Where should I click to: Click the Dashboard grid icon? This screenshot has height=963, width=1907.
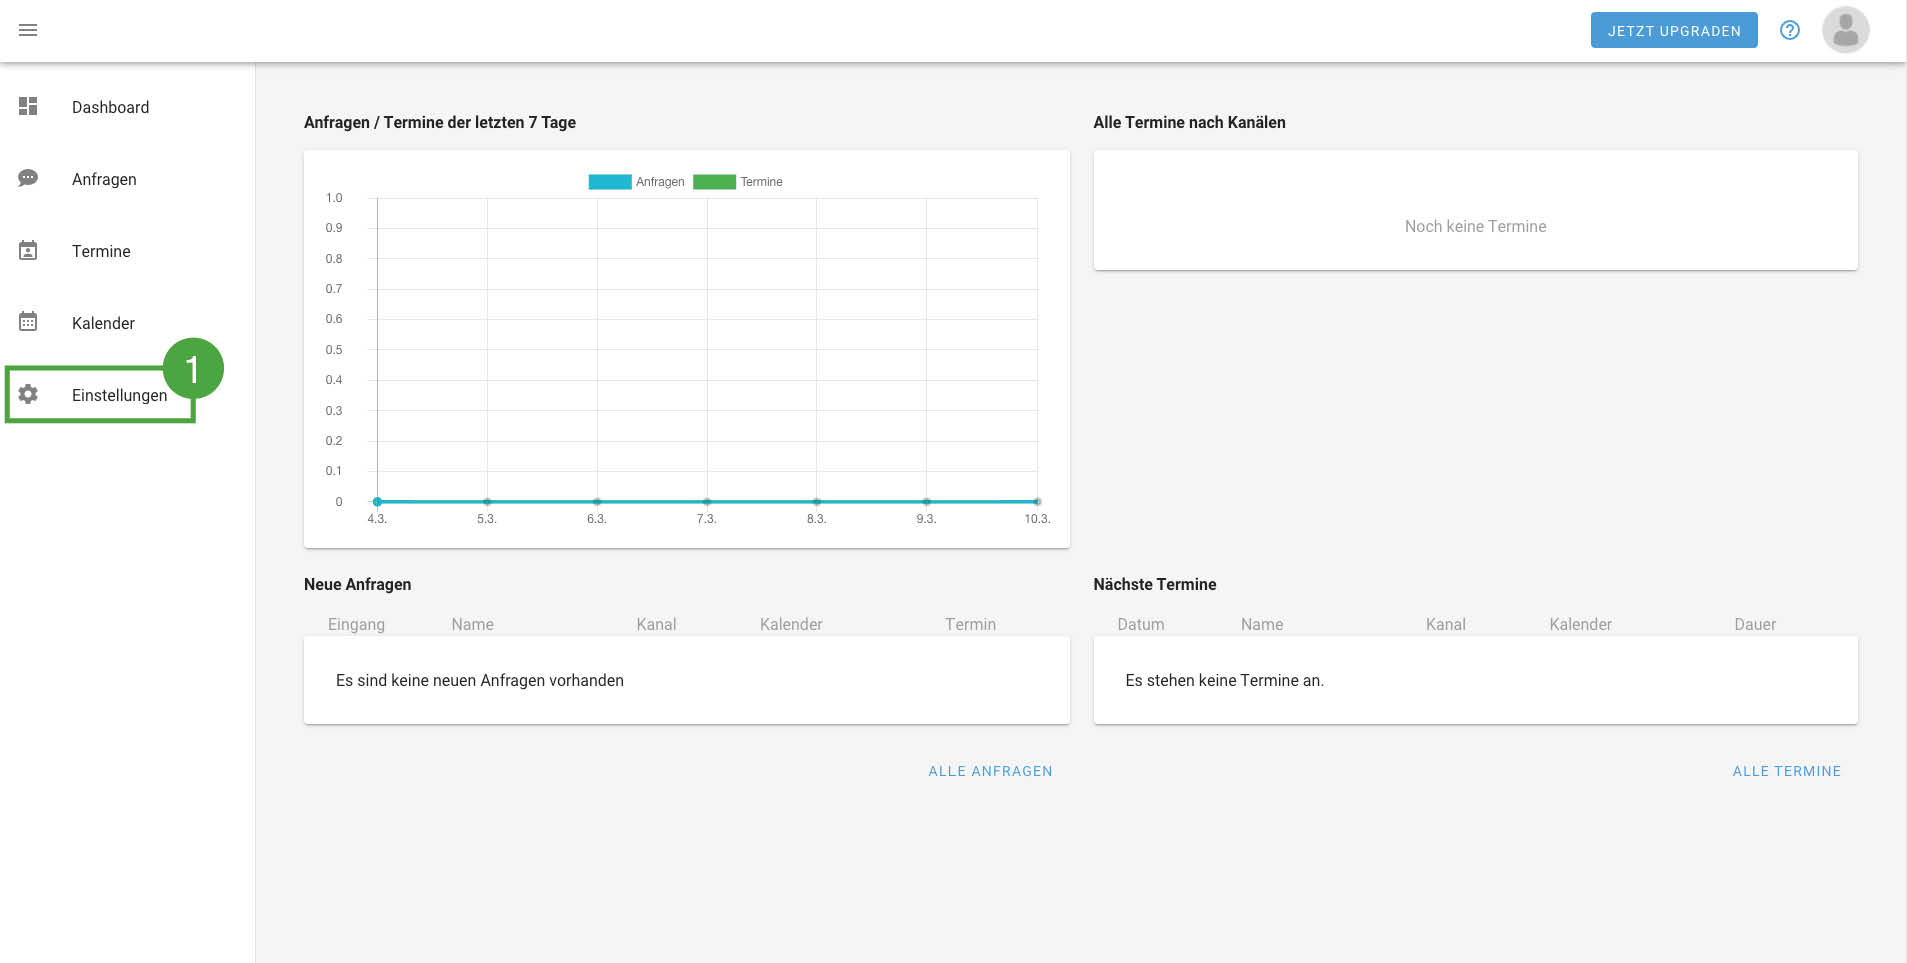(28, 106)
